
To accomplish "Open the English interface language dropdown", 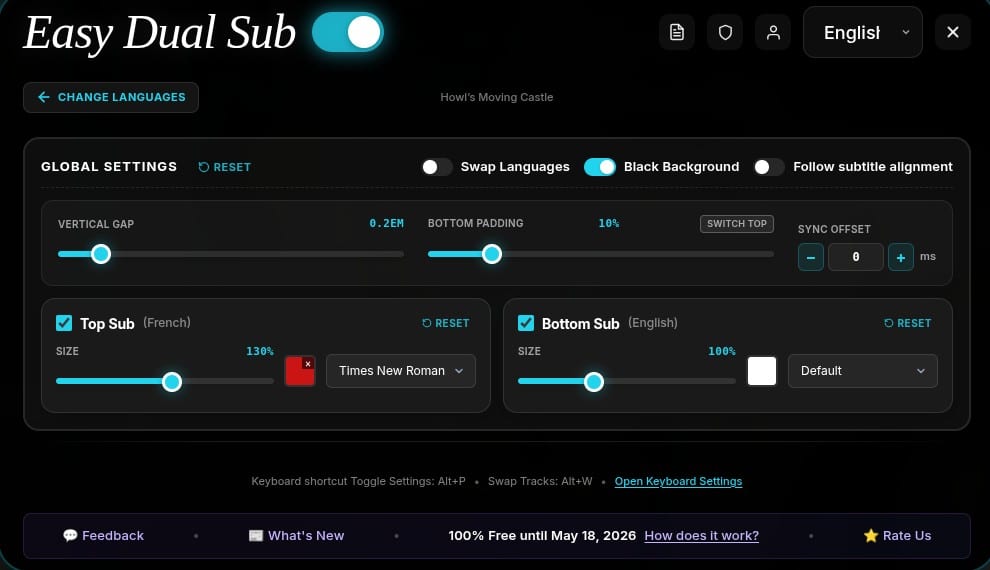I will point(862,32).
